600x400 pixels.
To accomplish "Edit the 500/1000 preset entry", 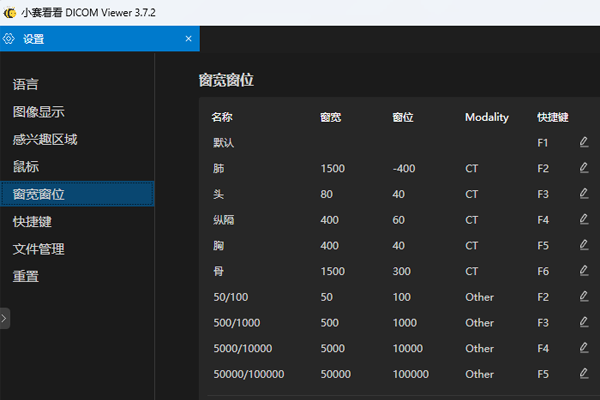I will coord(584,322).
